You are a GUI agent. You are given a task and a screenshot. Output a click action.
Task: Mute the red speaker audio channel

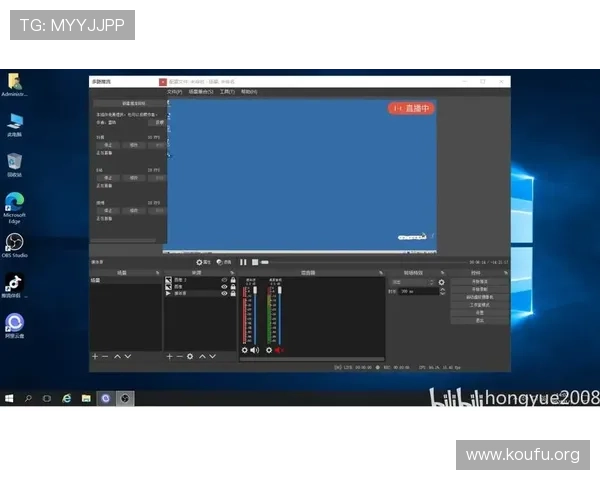(x=279, y=350)
